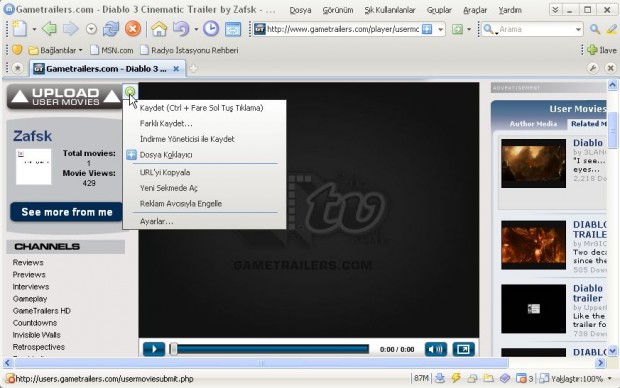
Task: Open the Dosya menu
Action: coord(300,10)
